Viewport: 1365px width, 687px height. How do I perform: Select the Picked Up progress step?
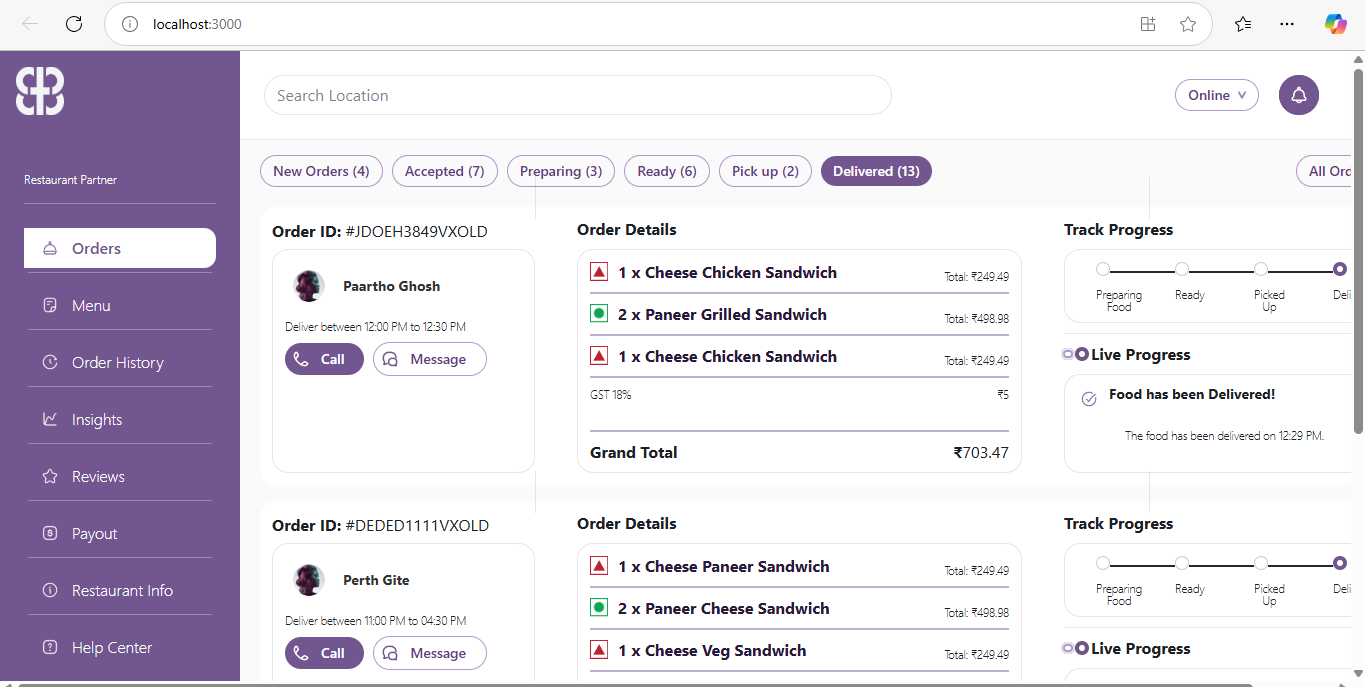1261,269
